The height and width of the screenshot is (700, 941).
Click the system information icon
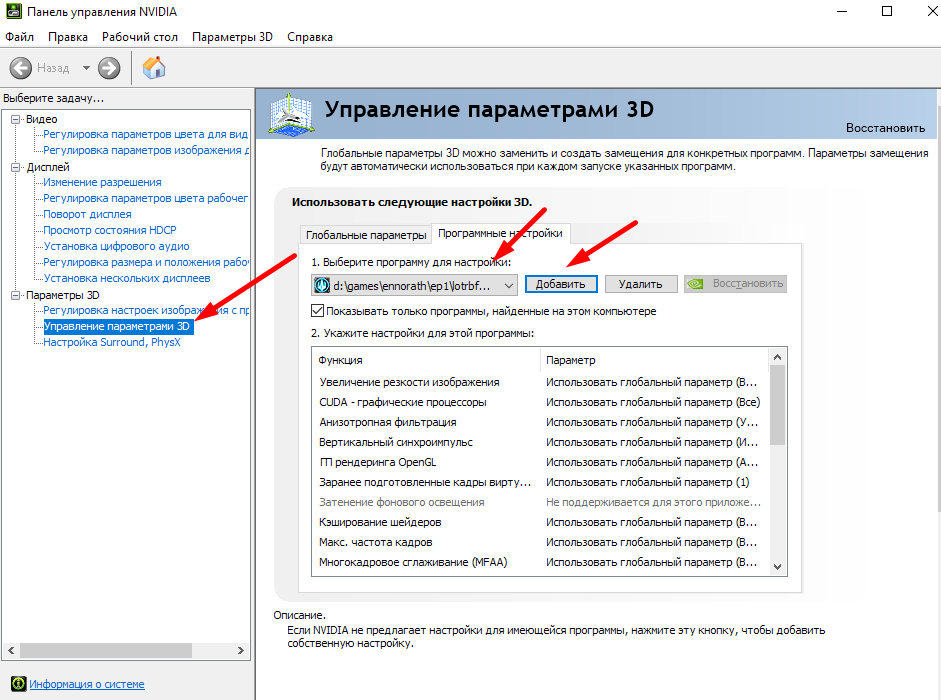[19, 683]
